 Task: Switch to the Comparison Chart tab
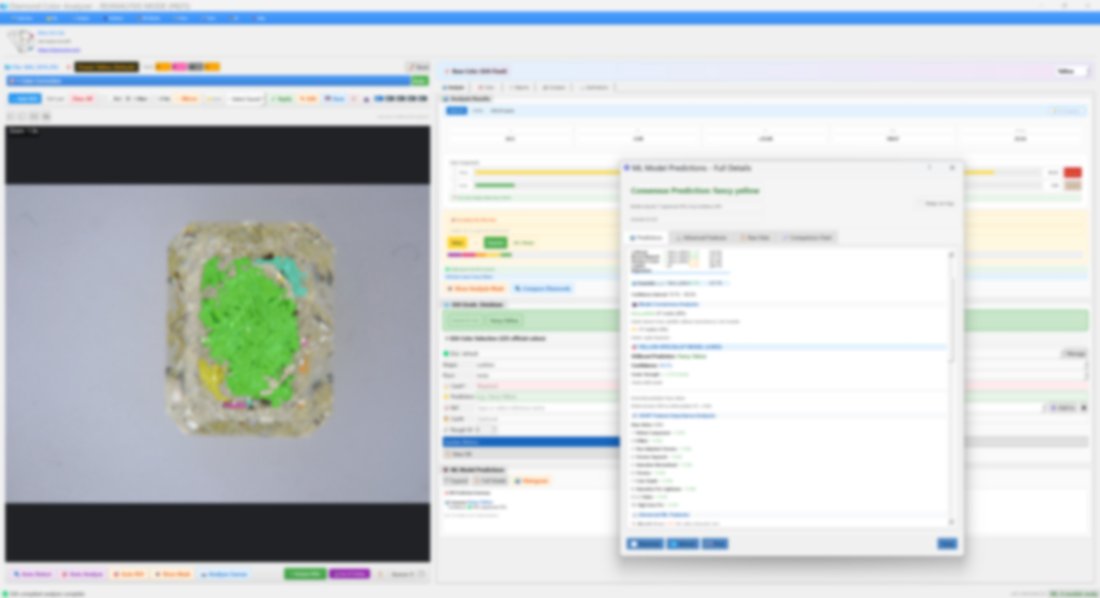click(x=810, y=238)
